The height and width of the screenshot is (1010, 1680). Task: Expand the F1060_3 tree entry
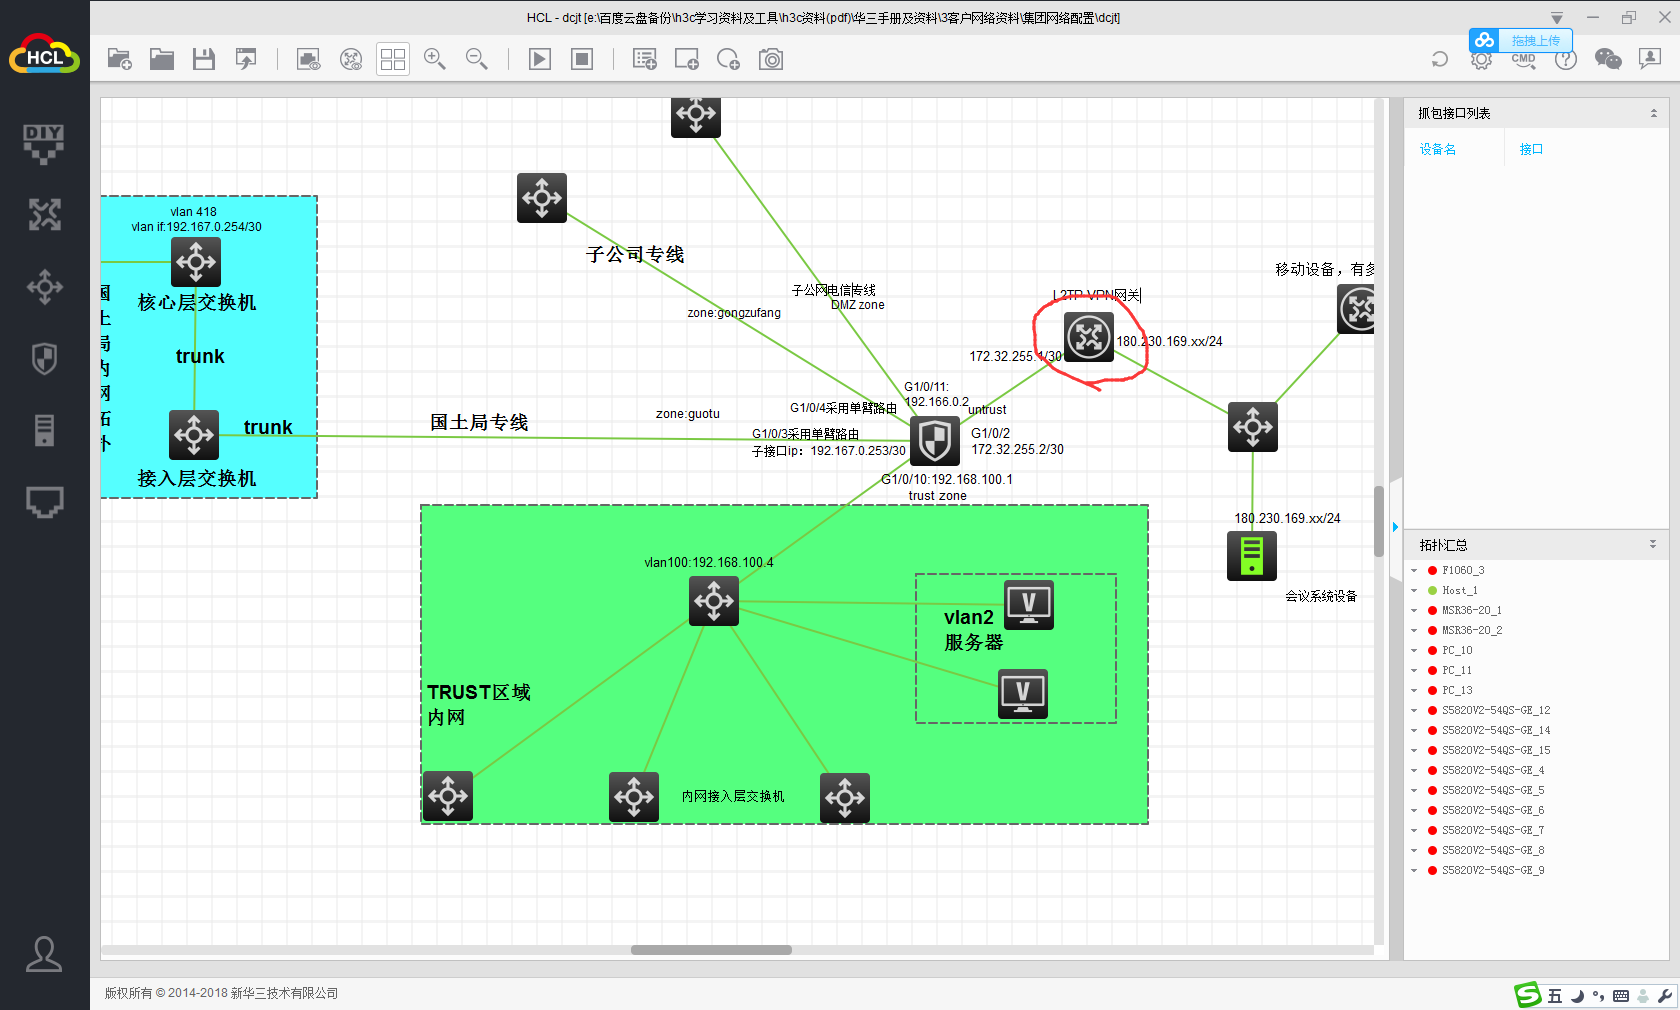[x=1414, y=571]
